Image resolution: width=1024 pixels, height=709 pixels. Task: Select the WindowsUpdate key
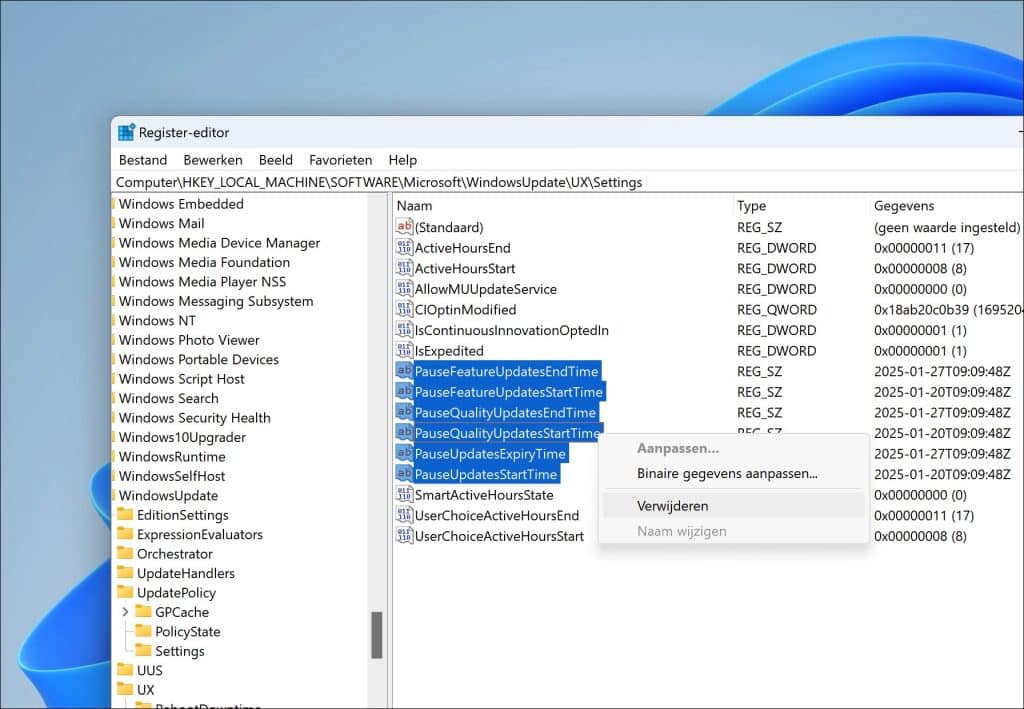(168, 496)
